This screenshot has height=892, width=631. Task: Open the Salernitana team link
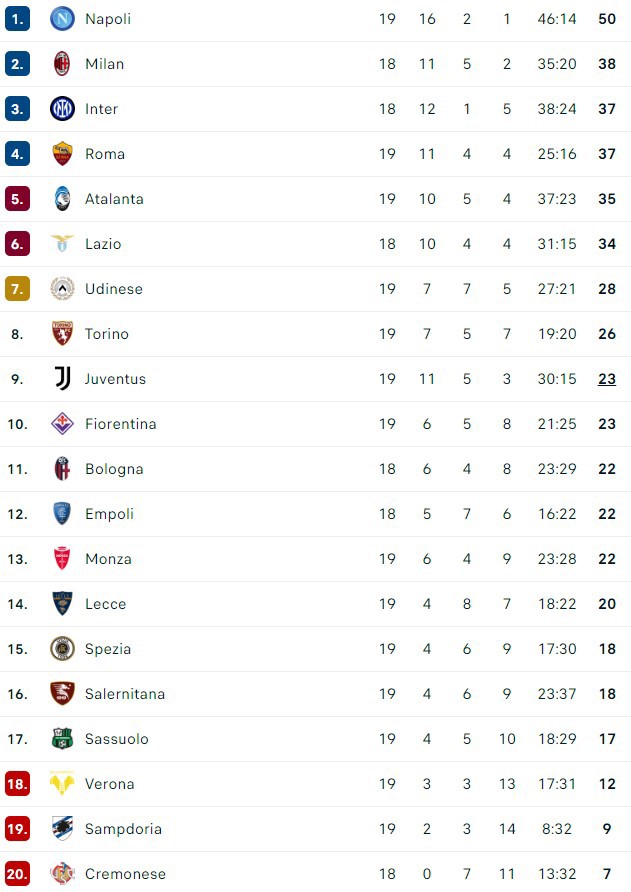[124, 694]
